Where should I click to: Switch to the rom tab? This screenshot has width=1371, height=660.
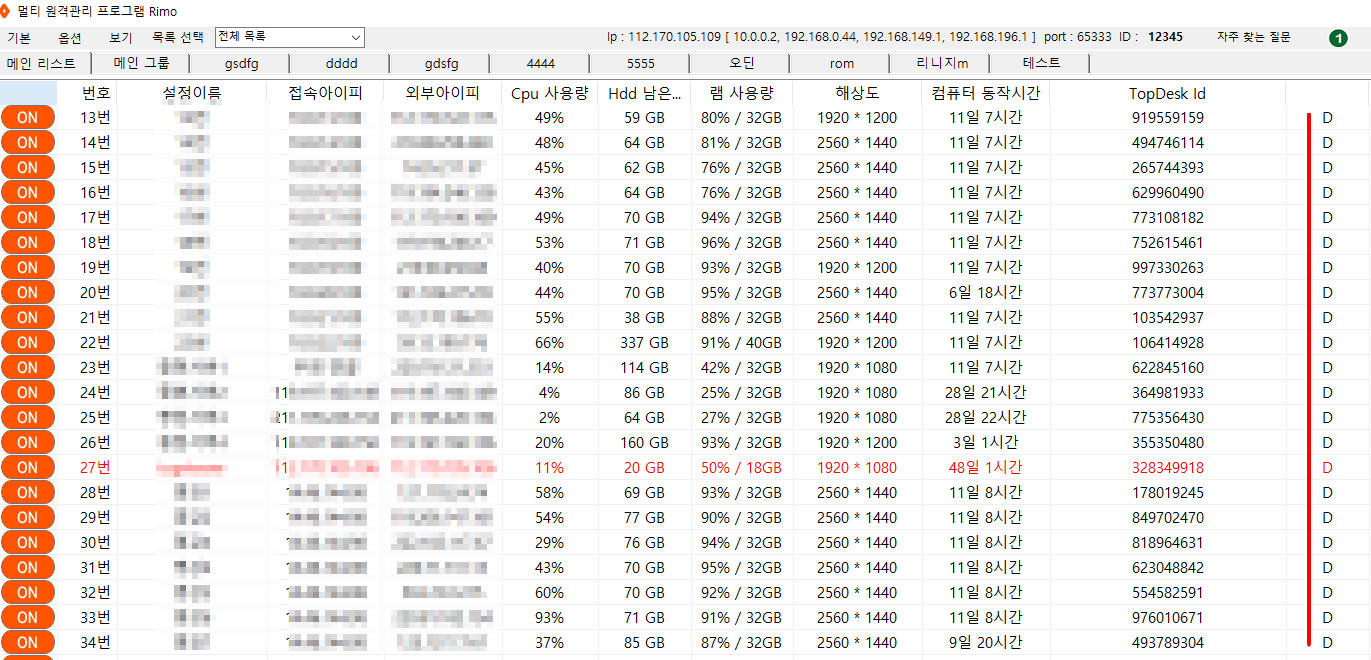point(842,63)
